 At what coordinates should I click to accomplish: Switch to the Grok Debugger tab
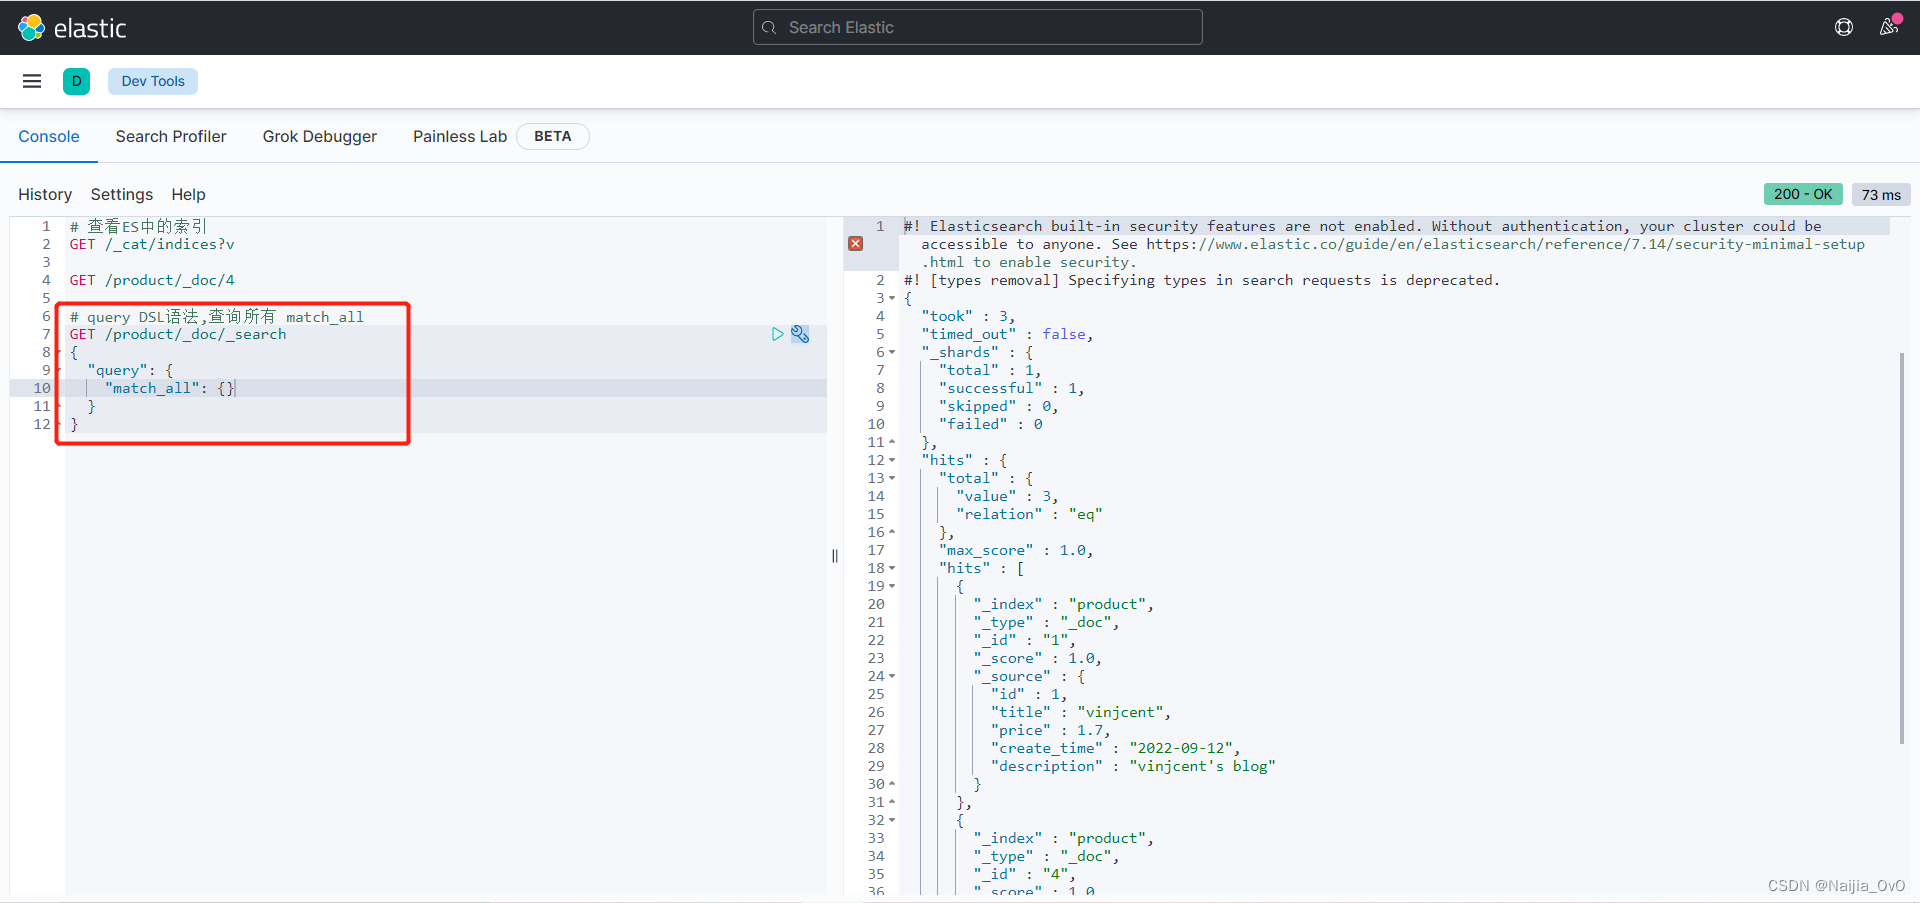coord(320,136)
